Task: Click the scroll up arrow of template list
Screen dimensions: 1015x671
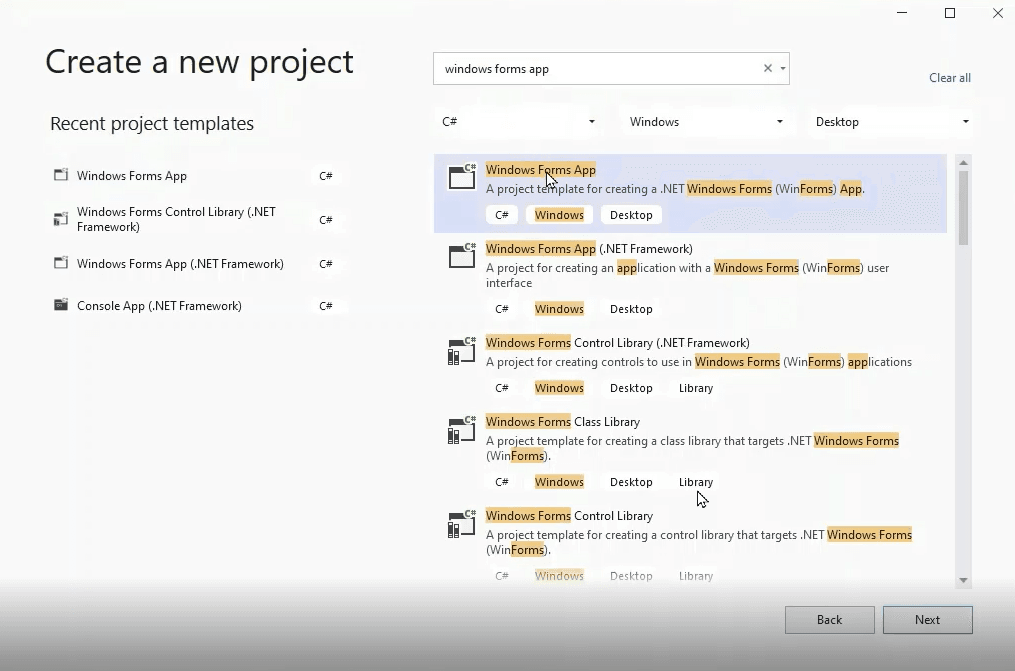Action: 963,163
